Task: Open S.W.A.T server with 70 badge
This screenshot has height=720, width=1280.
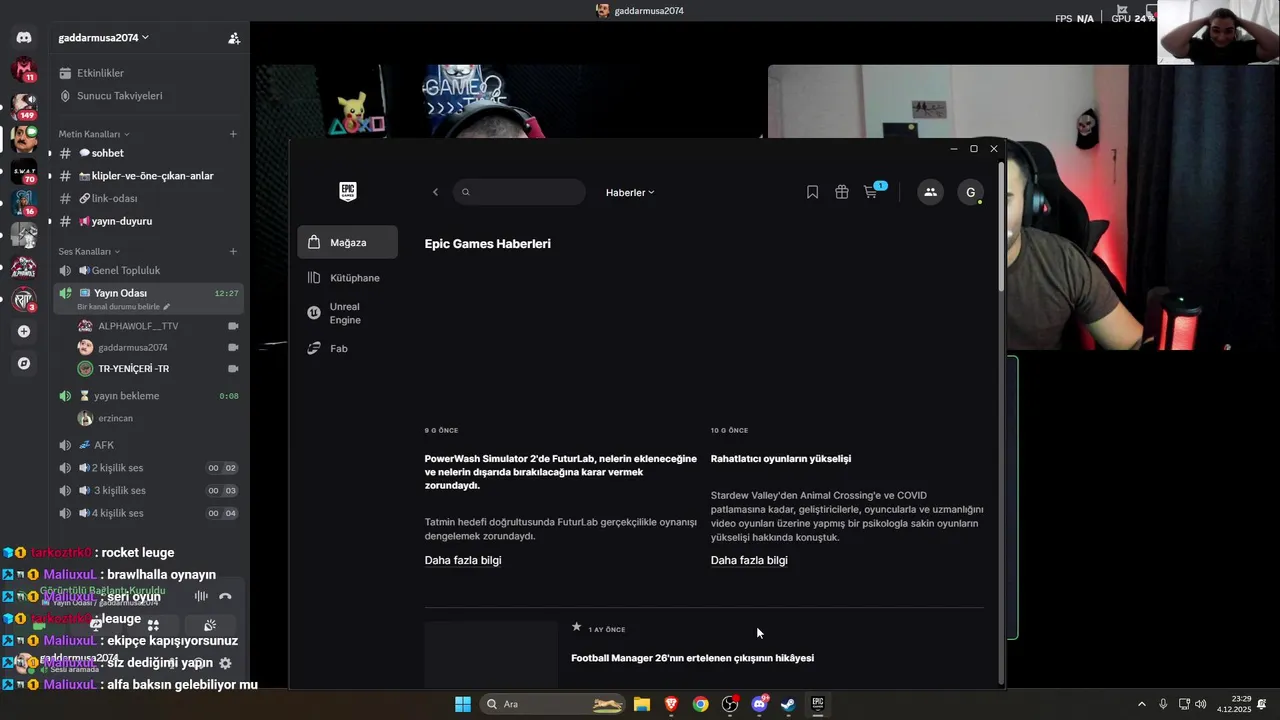Action: coord(24,171)
